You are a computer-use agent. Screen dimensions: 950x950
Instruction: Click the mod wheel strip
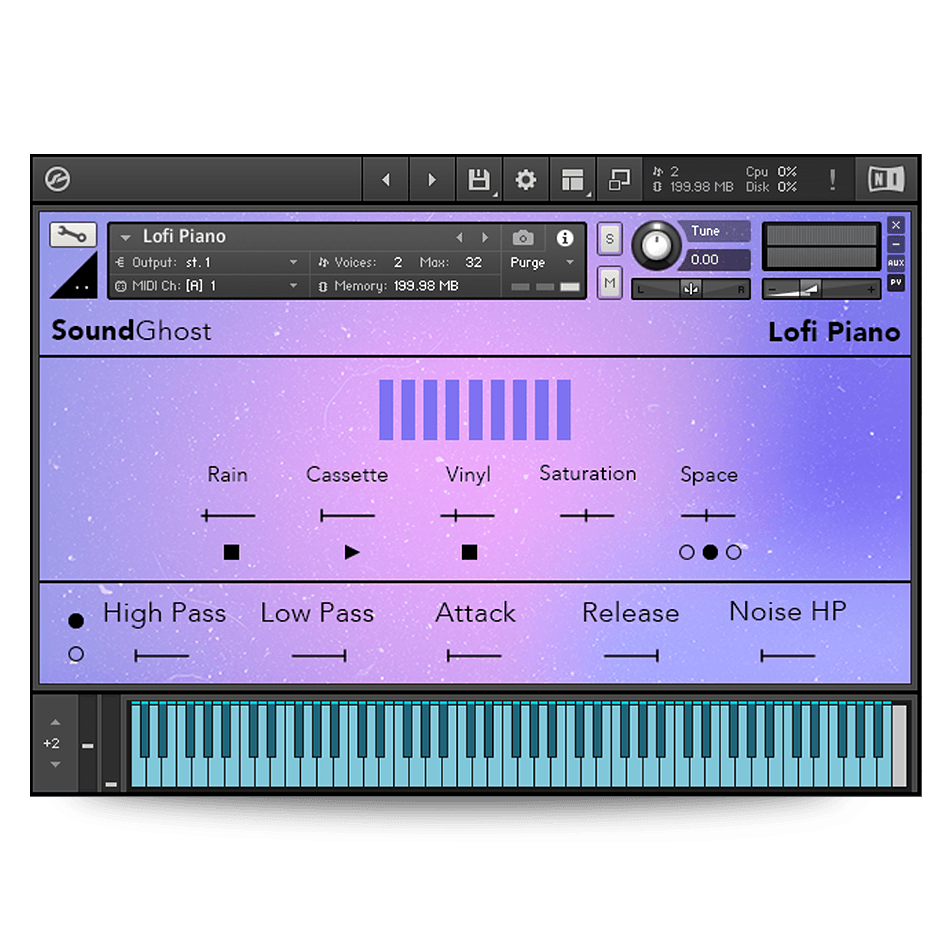point(111,744)
